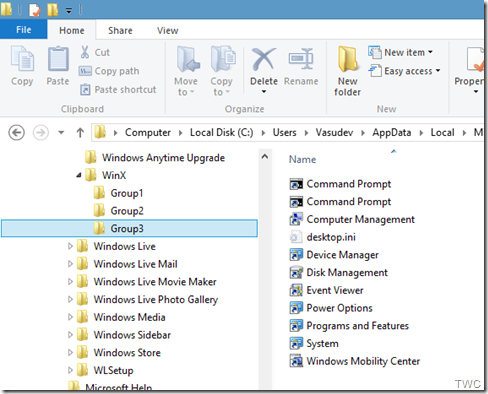The height and width of the screenshot is (394, 488).
Task: Expand Windows Live Photo Gallery node
Action: 70,299
